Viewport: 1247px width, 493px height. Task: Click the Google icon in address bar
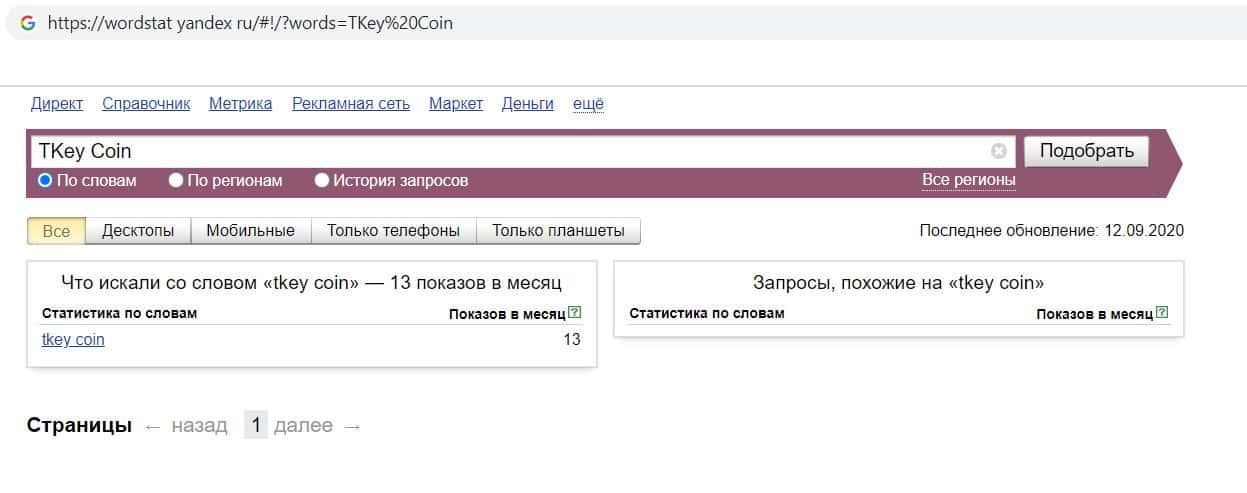click(x=28, y=22)
